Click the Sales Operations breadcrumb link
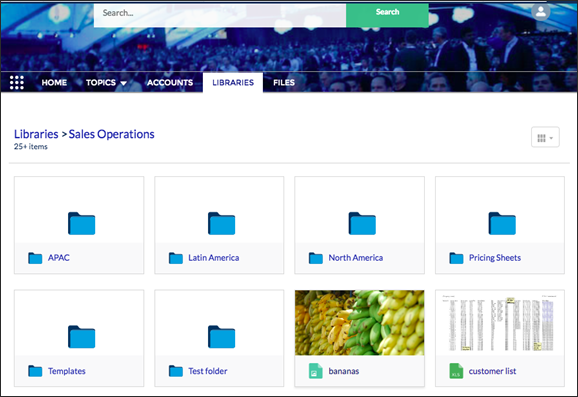 tap(111, 134)
